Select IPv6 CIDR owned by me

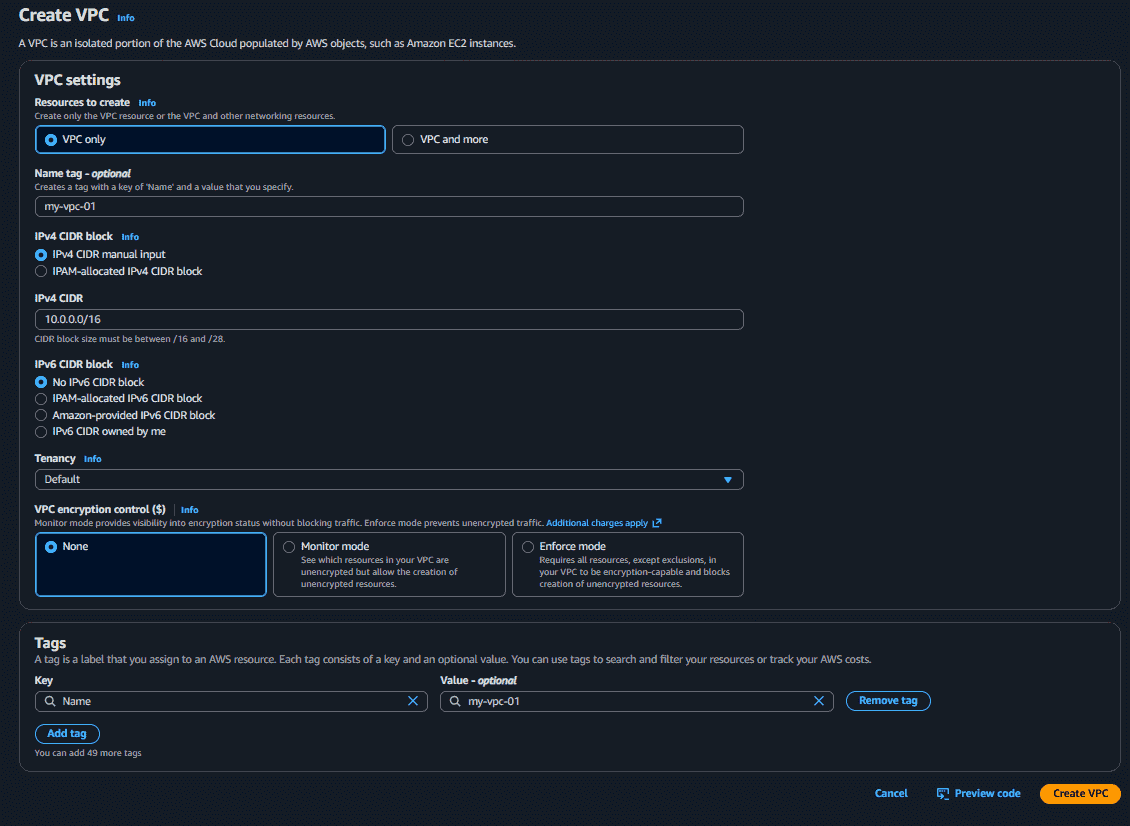point(100,432)
